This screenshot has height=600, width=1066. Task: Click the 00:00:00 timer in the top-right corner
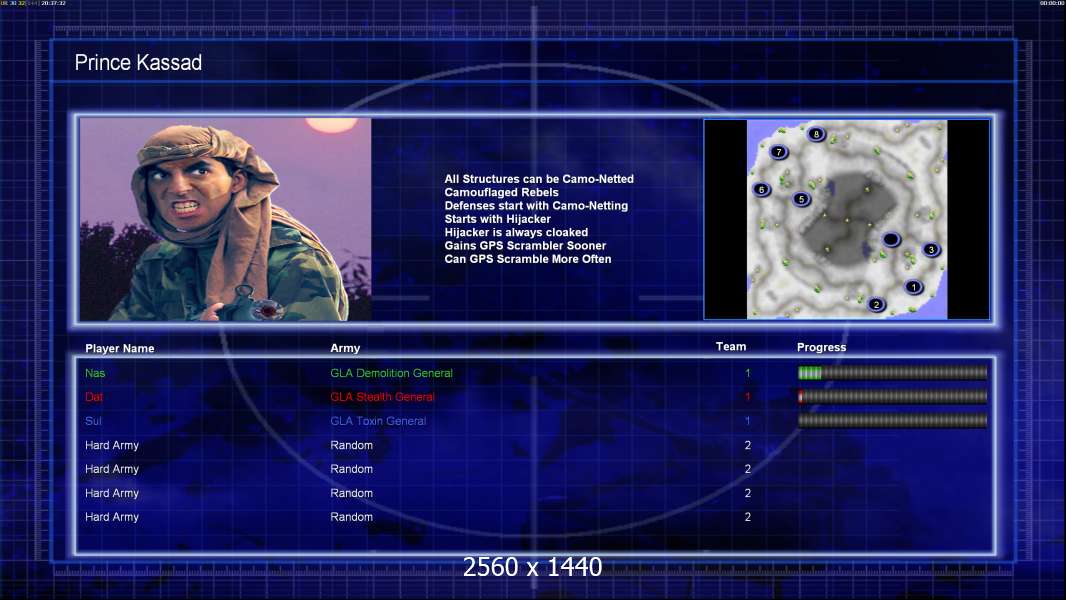[x=1052, y=3]
